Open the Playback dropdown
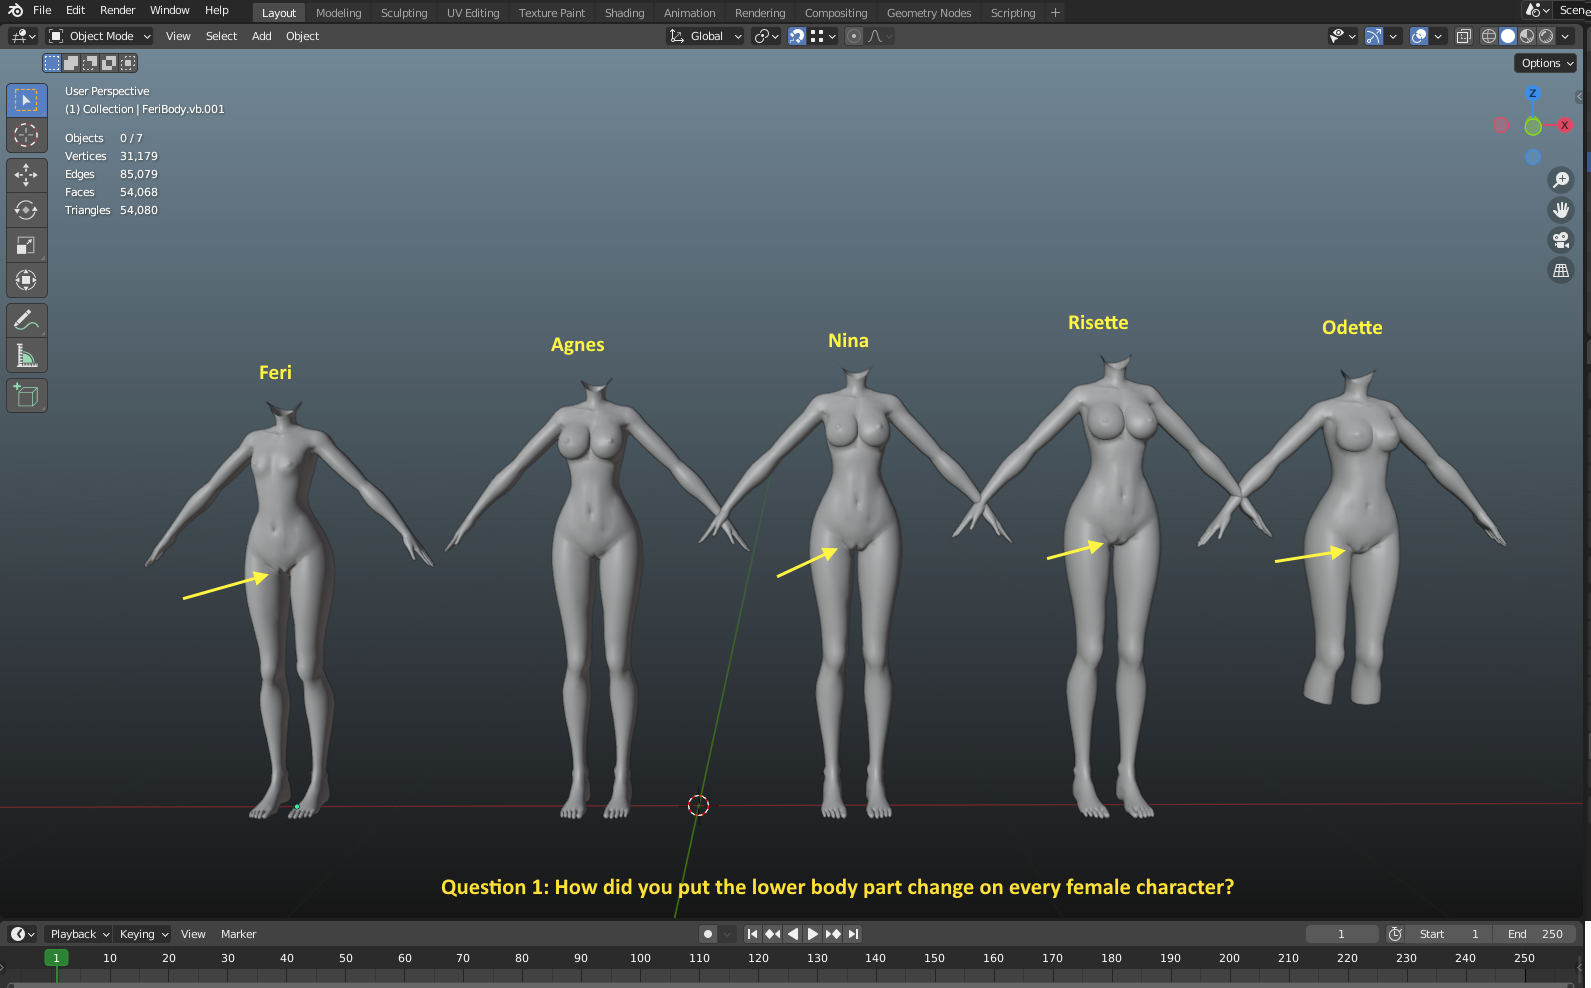The image size is (1591, 988). pyautogui.click(x=79, y=934)
